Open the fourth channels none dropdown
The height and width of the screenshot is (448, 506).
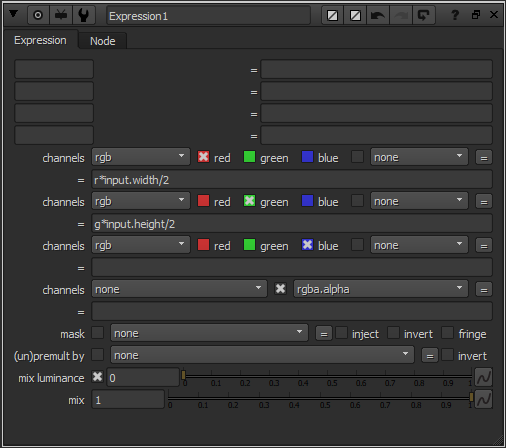pos(179,289)
